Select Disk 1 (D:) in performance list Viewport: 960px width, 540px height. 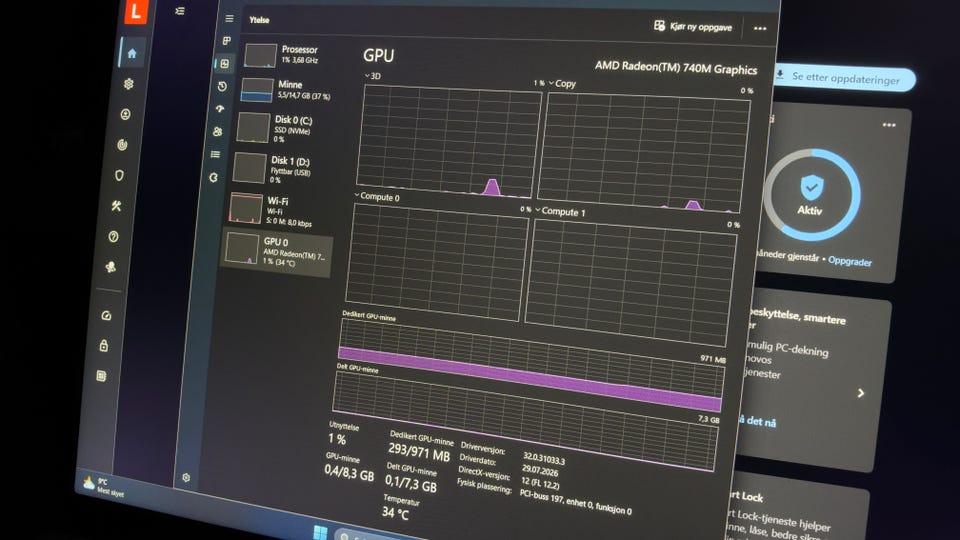click(279, 169)
